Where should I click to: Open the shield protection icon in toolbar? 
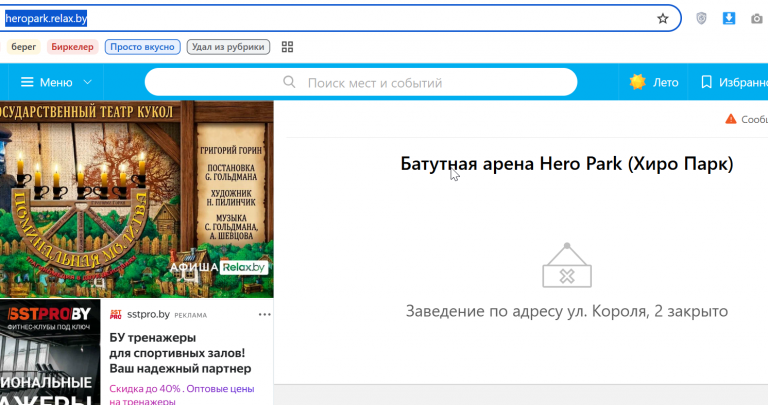click(x=701, y=19)
